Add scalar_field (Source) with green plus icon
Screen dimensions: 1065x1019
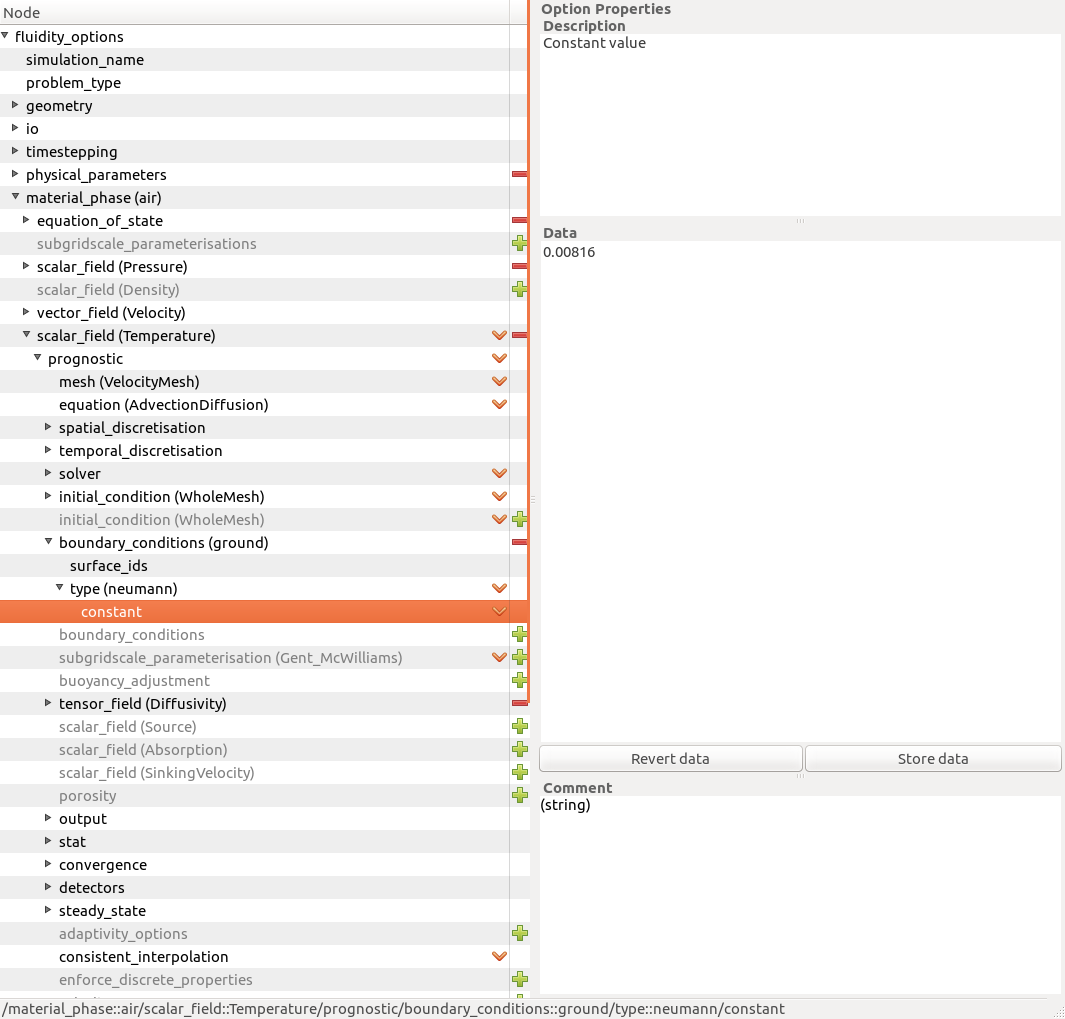pyautogui.click(x=520, y=726)
